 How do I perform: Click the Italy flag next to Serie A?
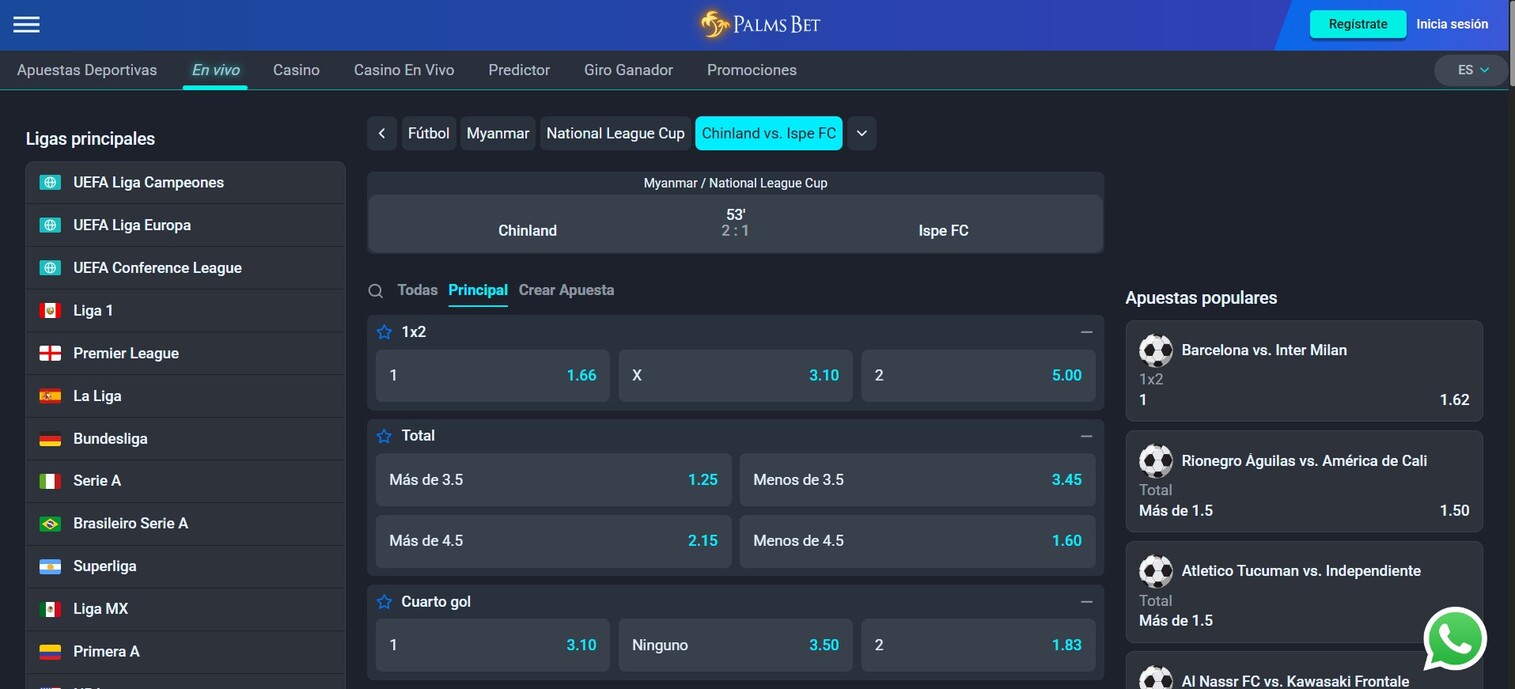tap(50, 481)
